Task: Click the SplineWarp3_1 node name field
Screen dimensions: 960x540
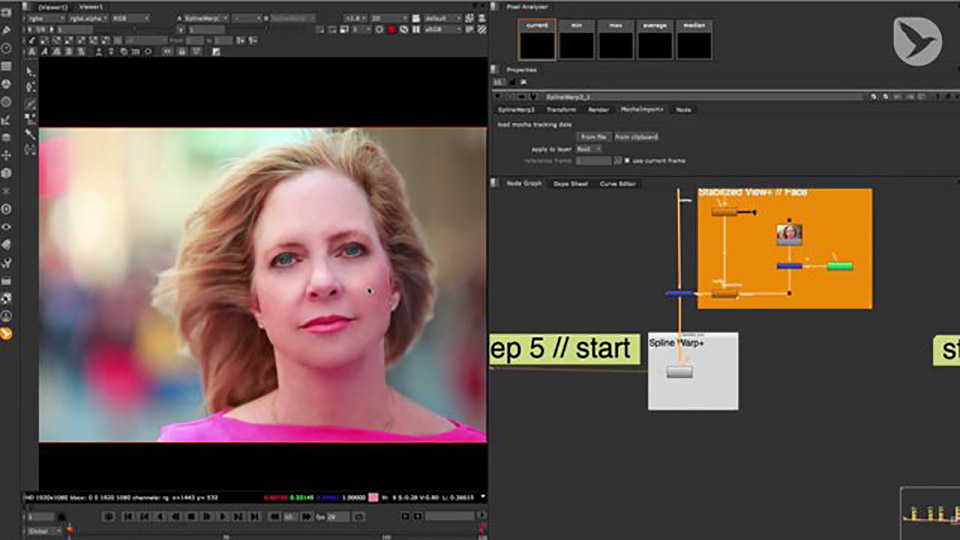Action: (x=703, y=97)
